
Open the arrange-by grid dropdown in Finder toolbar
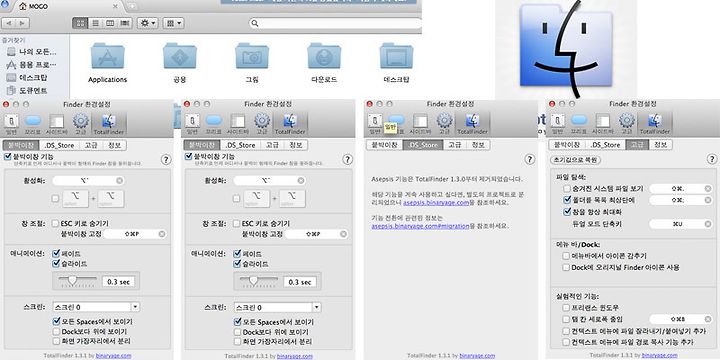tap(174, 23)
